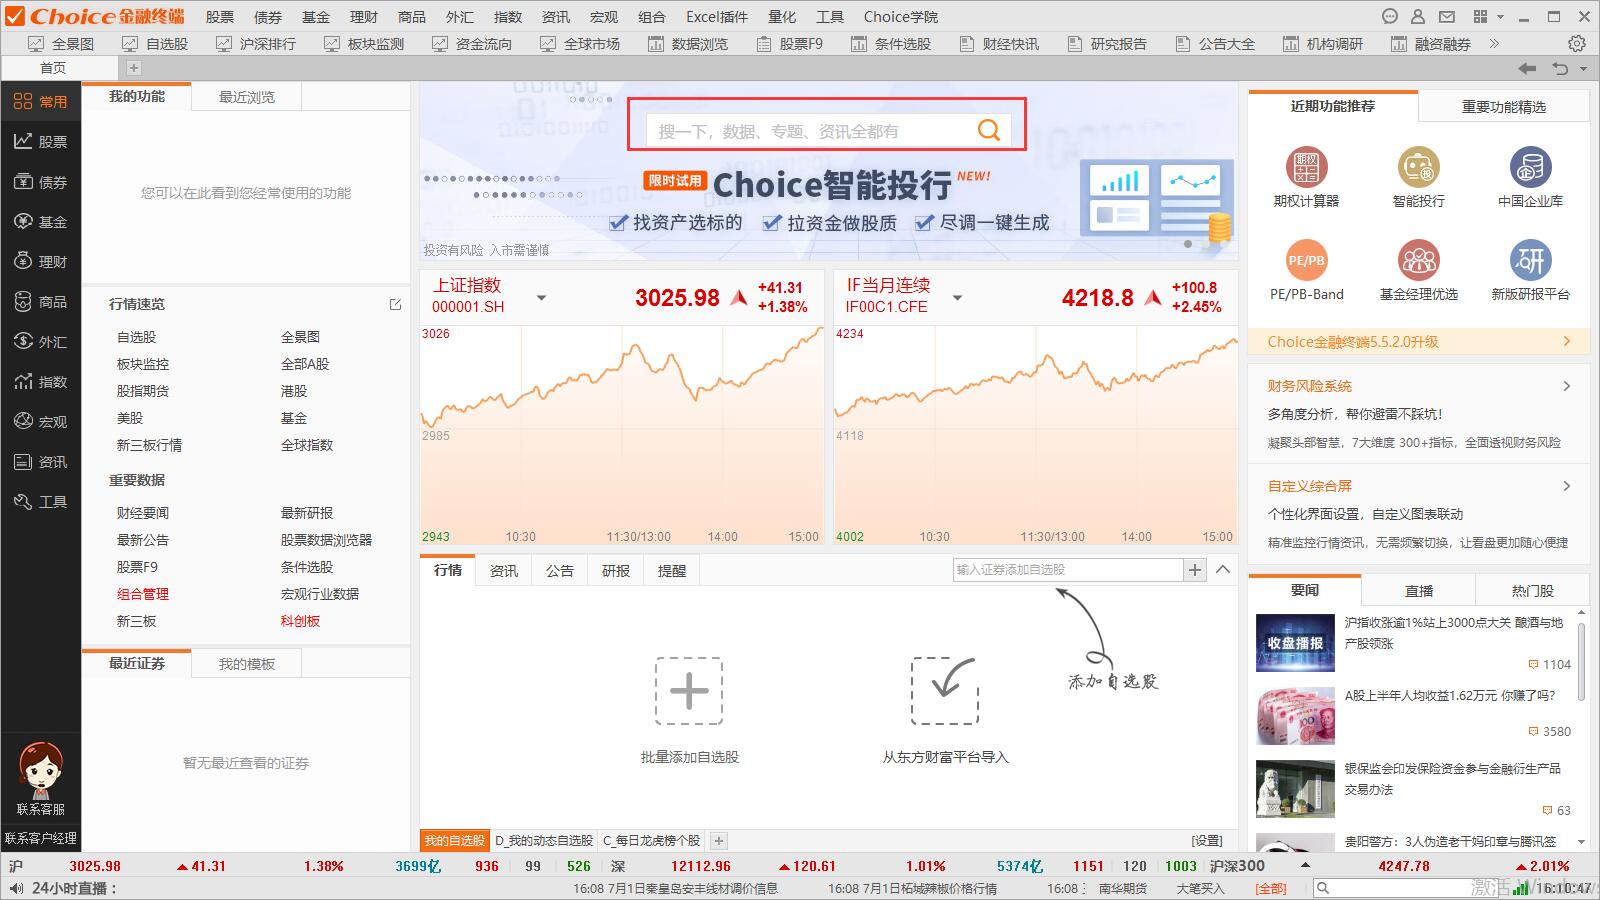Select the PE/PB-Band icon

click(x=1306, y=262)
